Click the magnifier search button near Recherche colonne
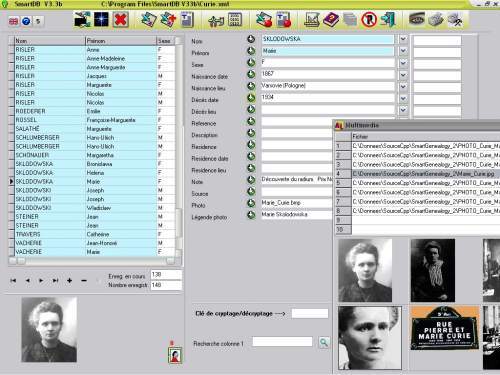 tap(324, 342)
